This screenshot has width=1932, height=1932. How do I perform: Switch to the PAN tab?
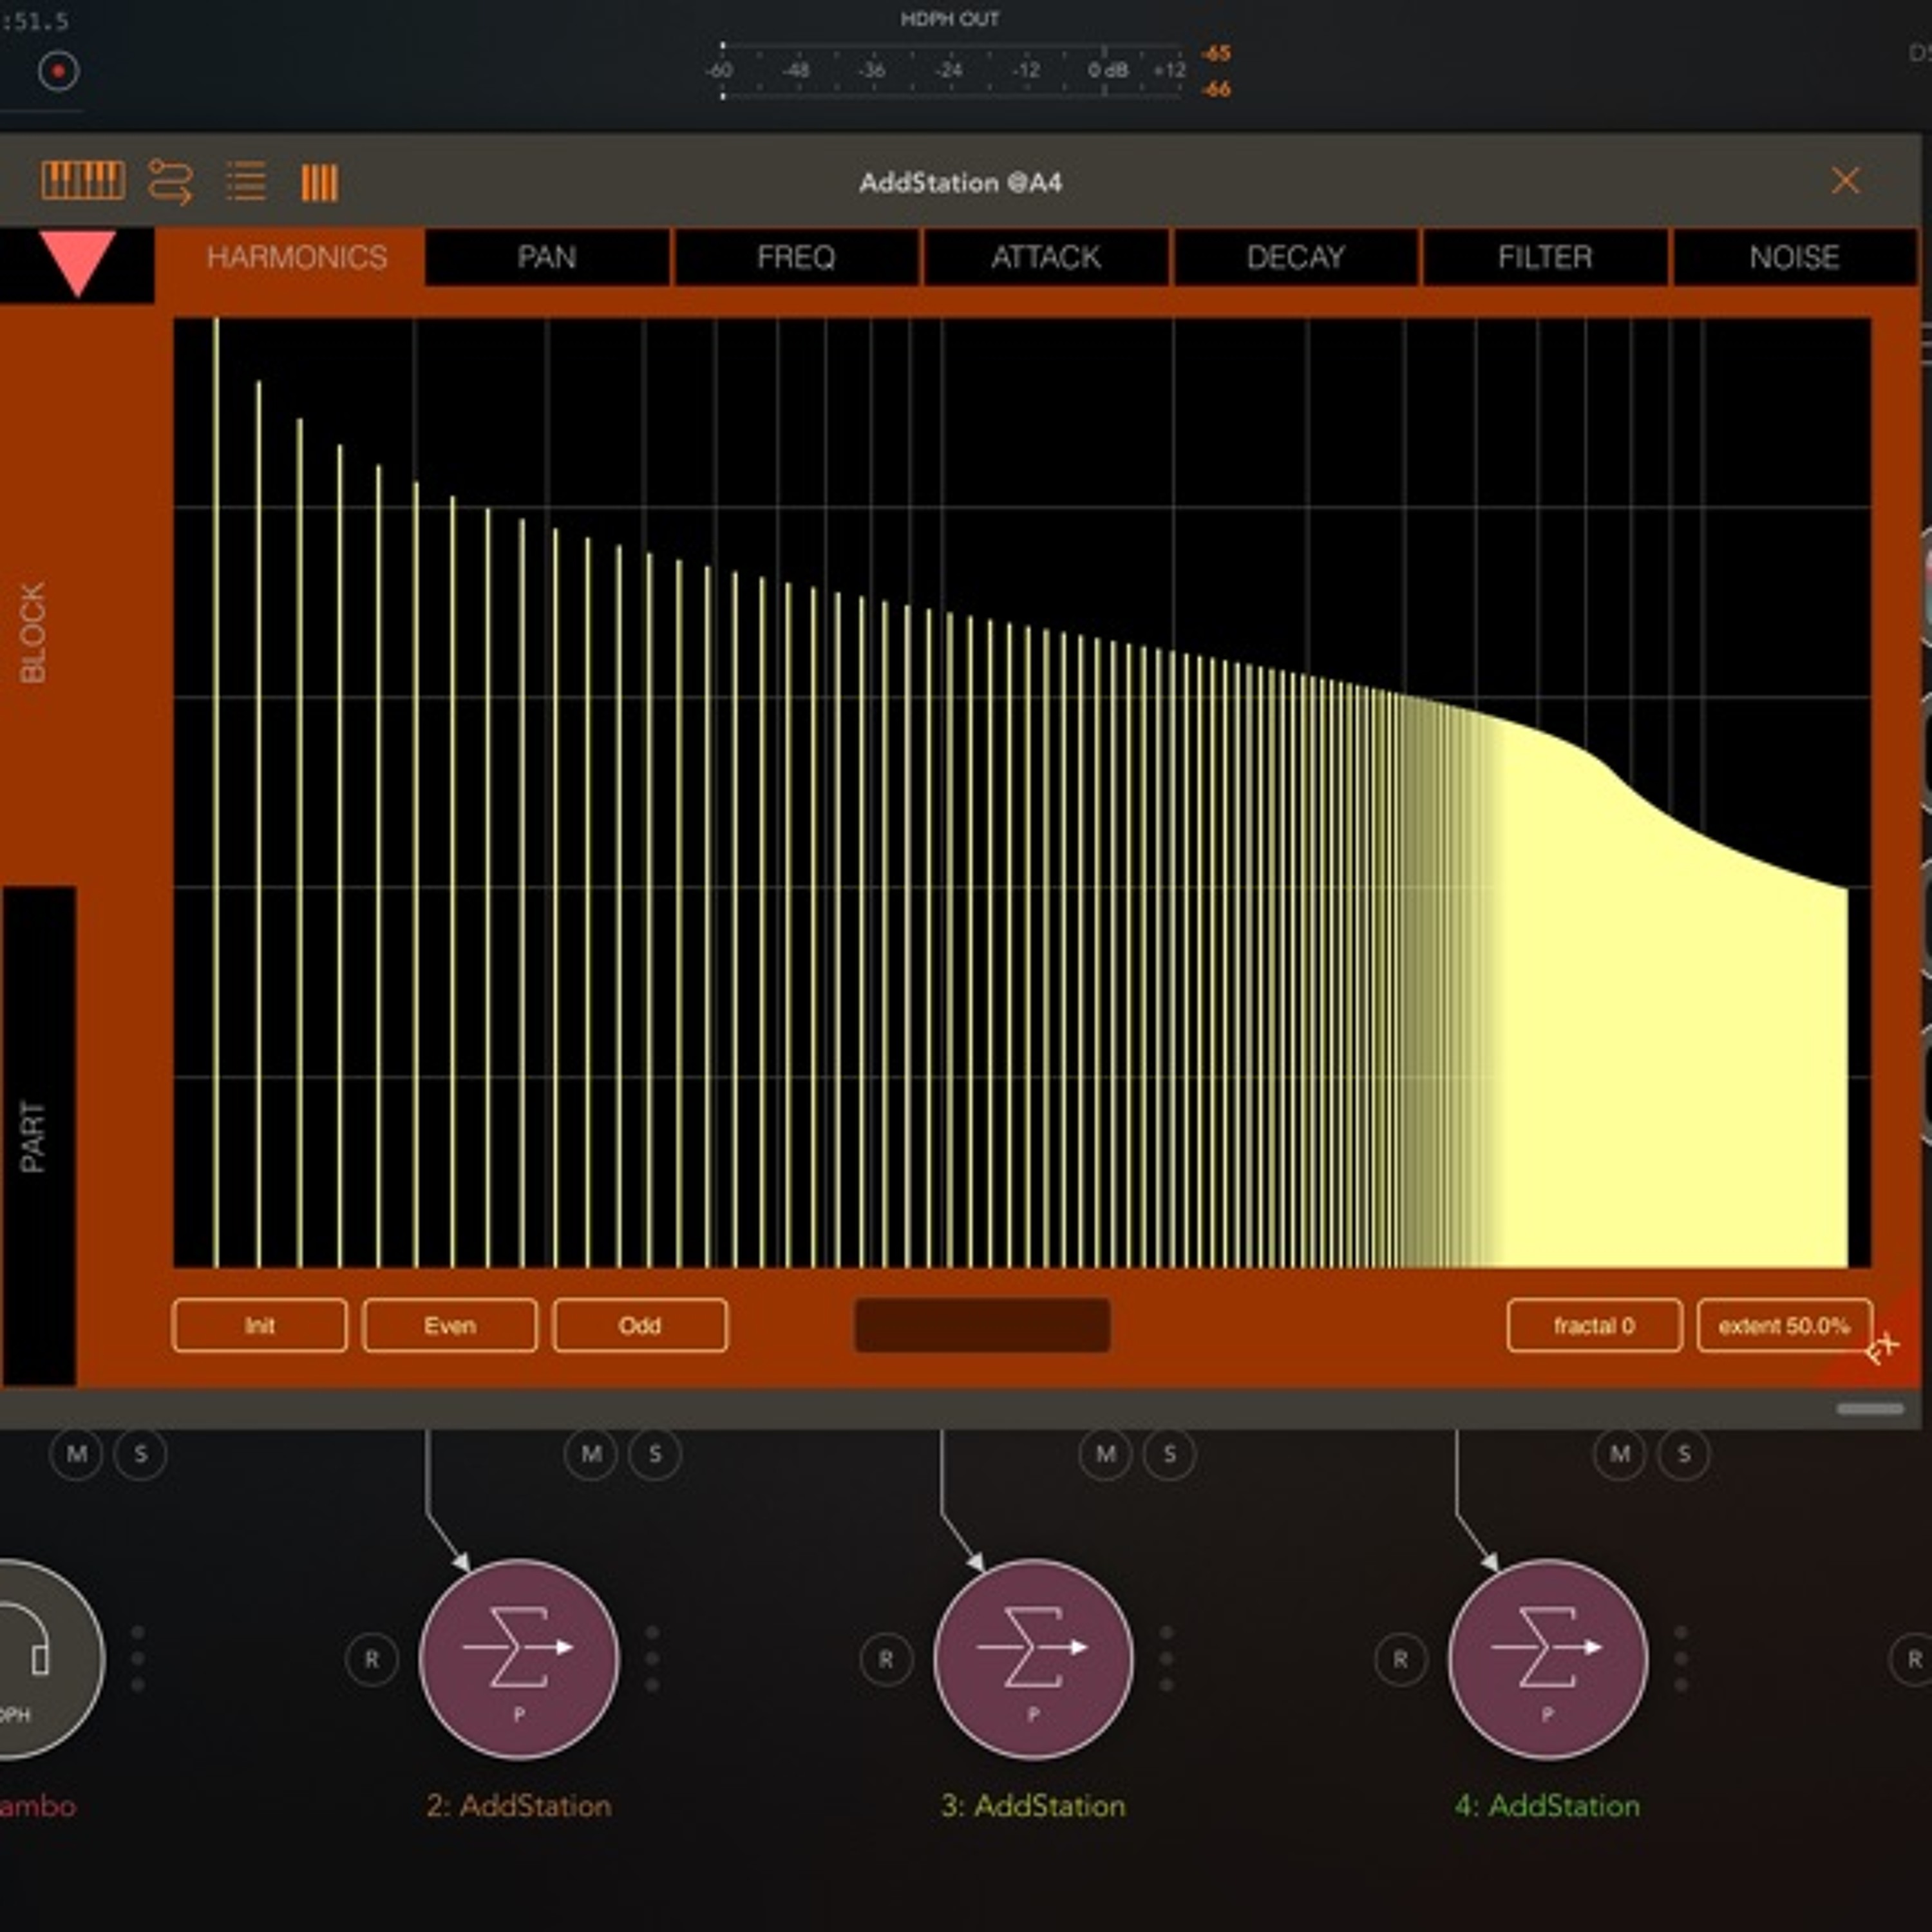(547, 258)
